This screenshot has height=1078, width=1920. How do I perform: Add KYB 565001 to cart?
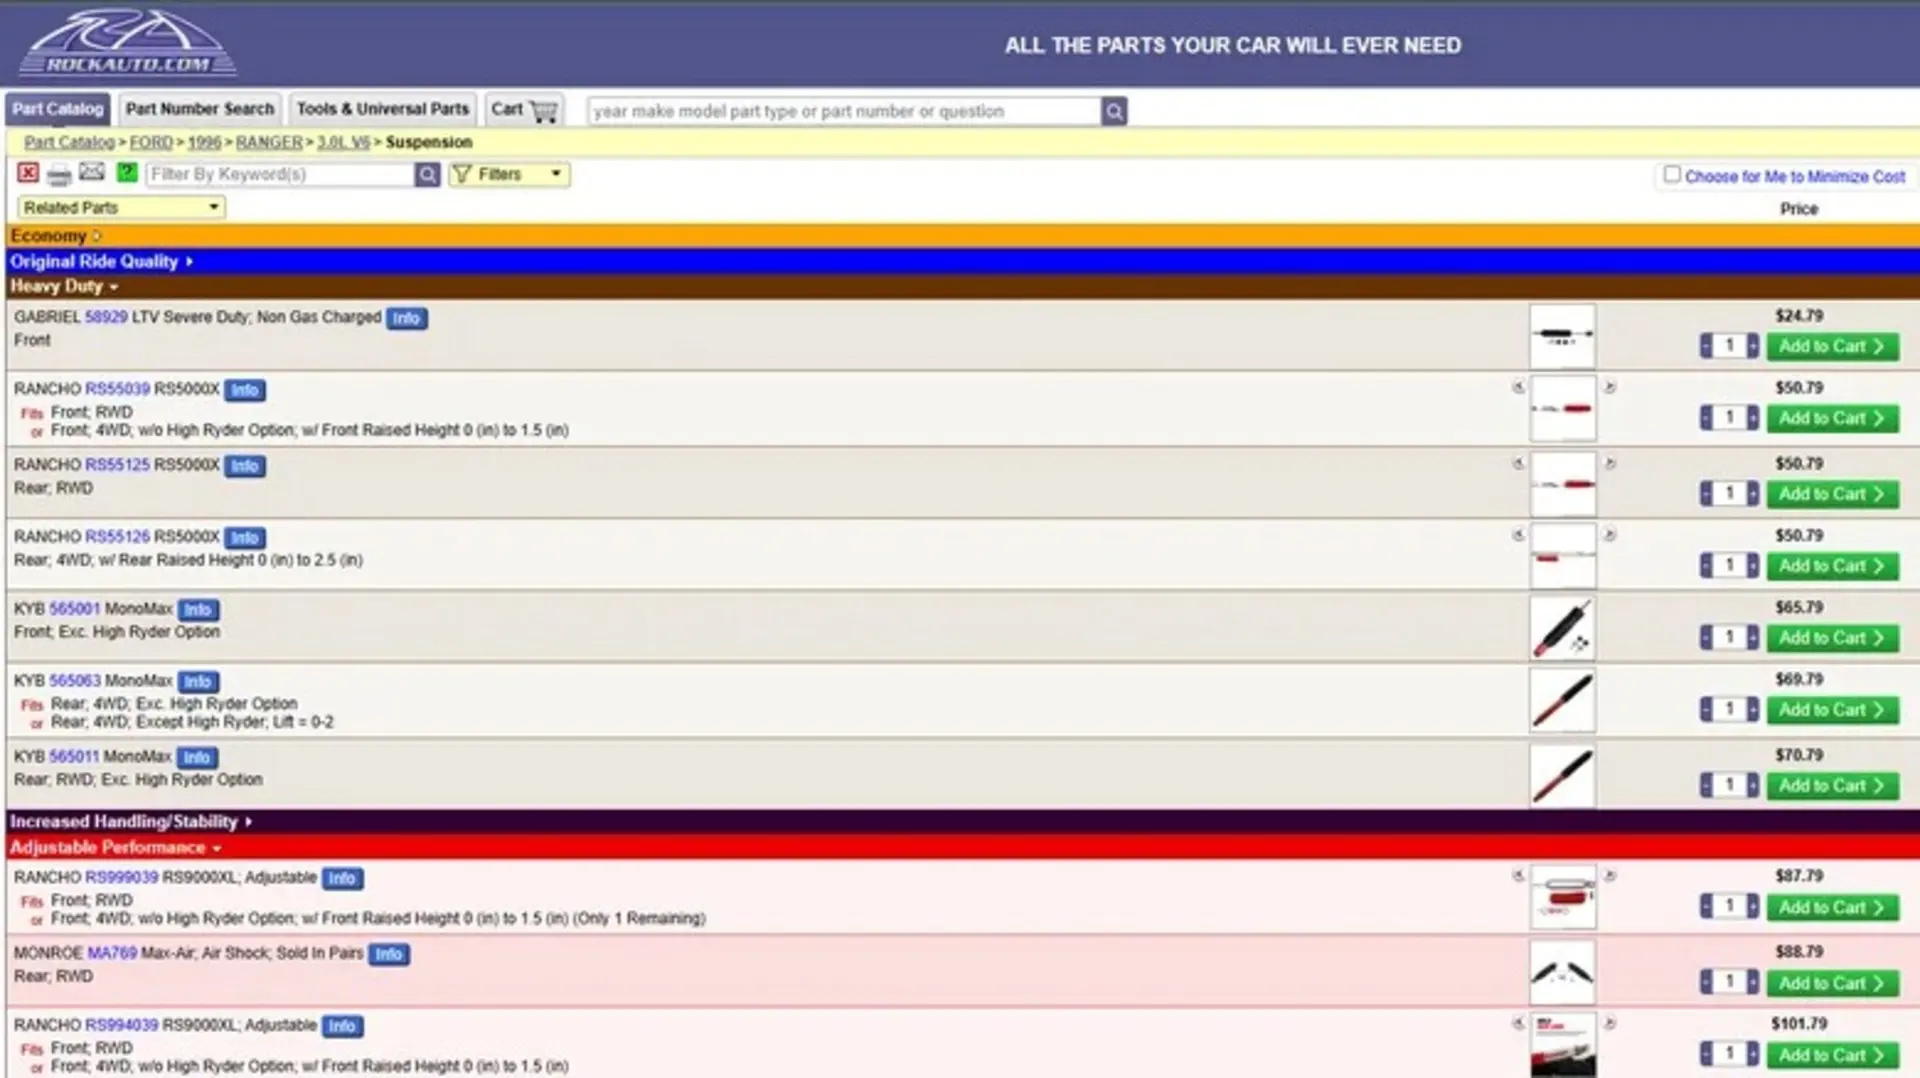(1832, 638)
